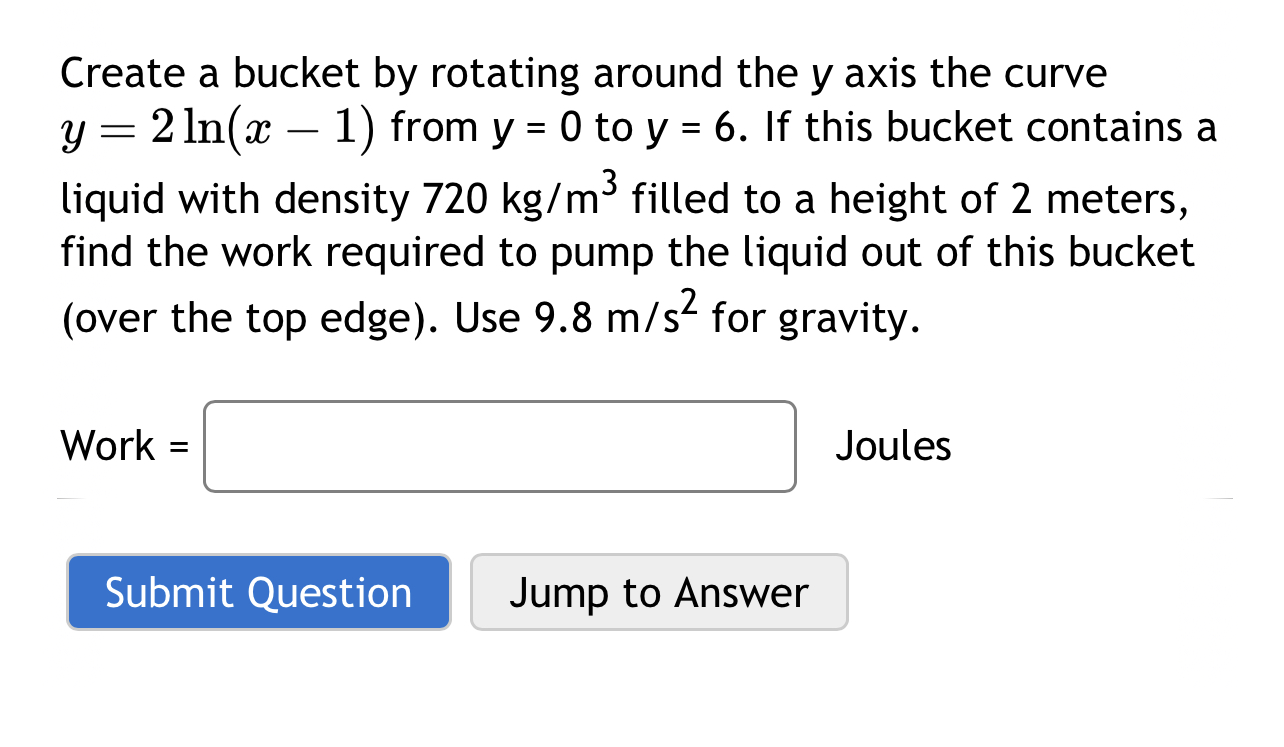This screenshot has width=1284, height=747.
Task: Click Jump to Answer to reveal solution
Action: (x=659, y=592)
